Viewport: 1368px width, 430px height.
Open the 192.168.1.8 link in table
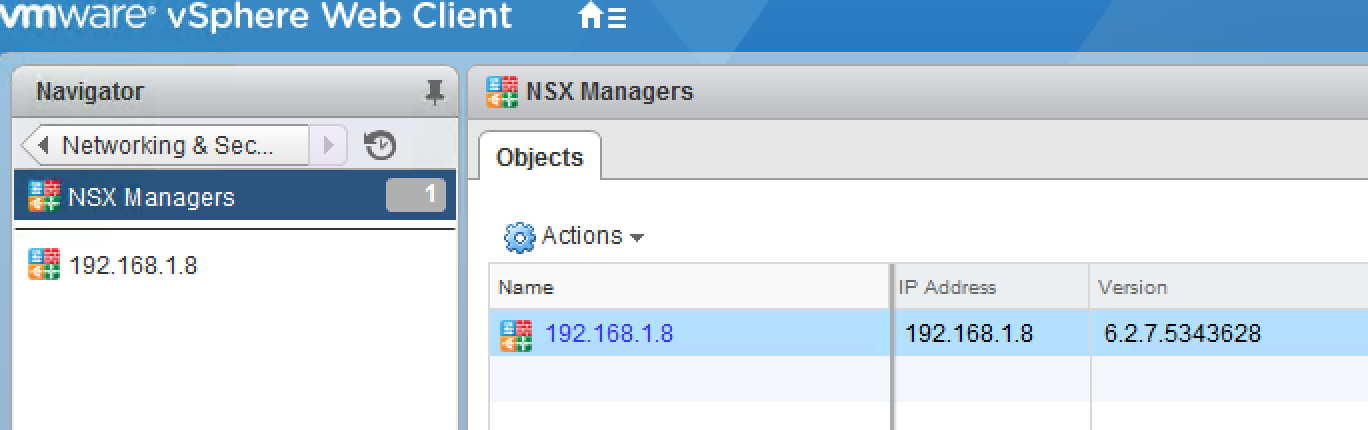pyautogui.click(x=609, y=334)
